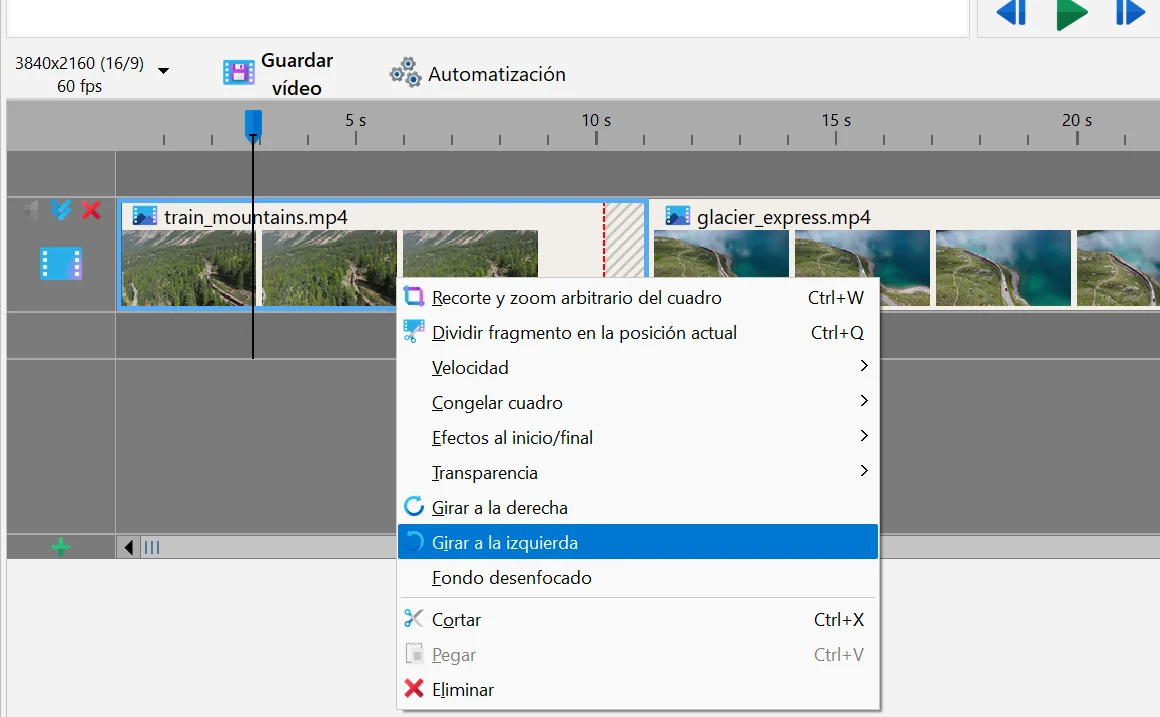Expand the Velocidad submenu
The image size is (1160, 717).
point(638,367)
